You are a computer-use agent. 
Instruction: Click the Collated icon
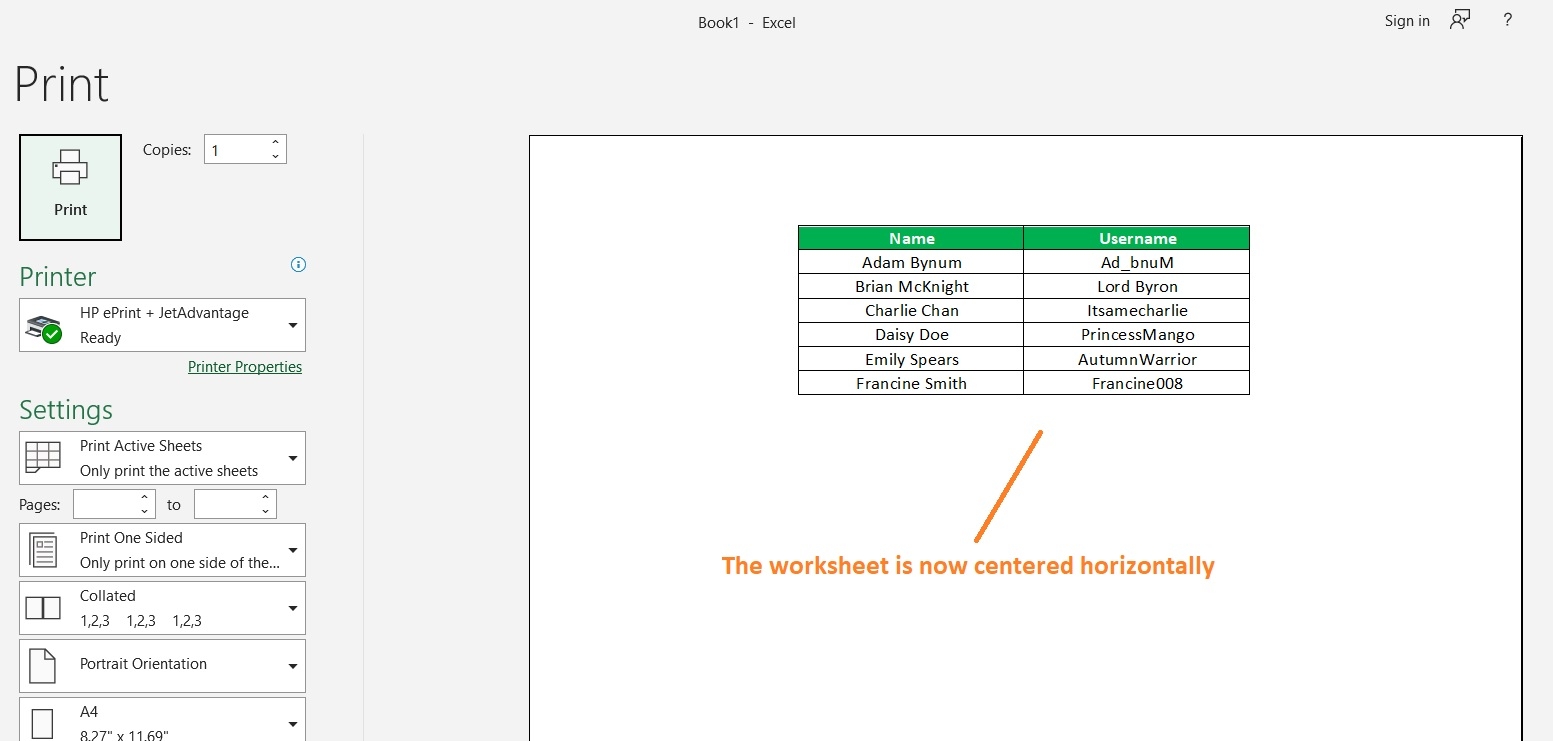42,607
